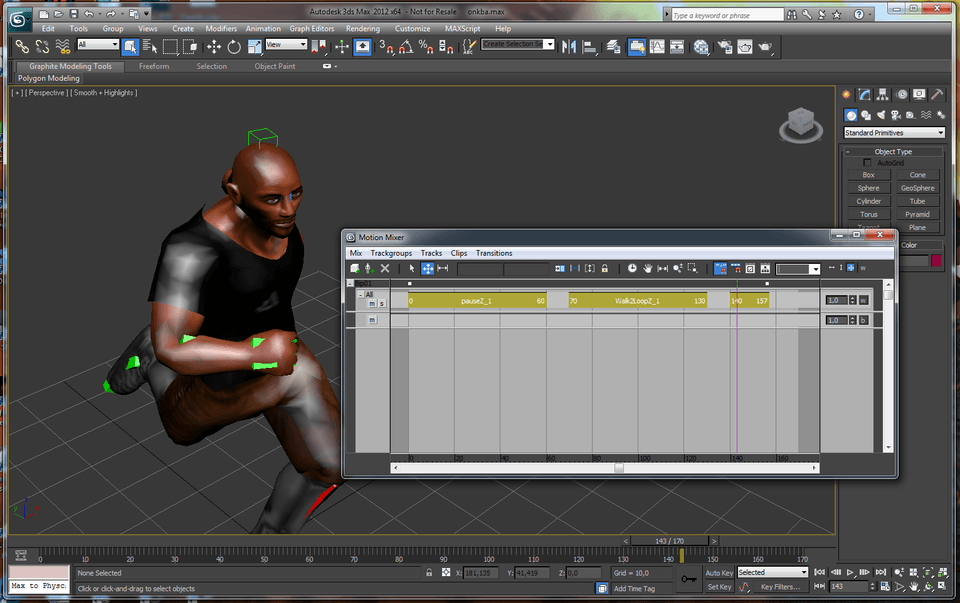The width and height of the screenshot is (960, 603).
Task: Toggle mute 'm' on the All track
Action: [371, 303]
